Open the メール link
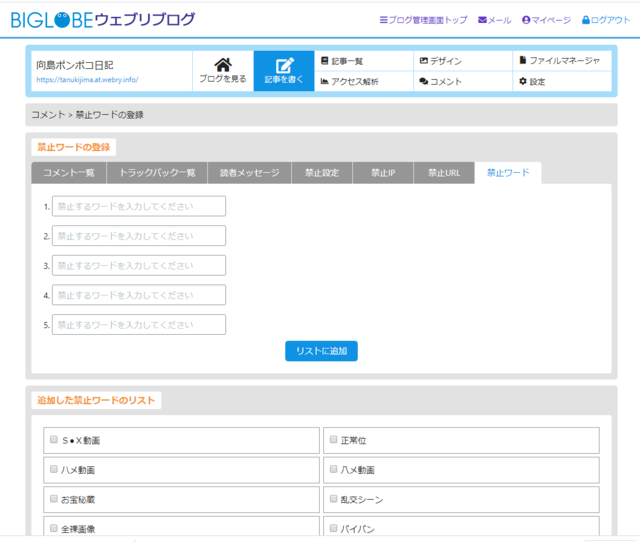The width and height of the screenshot is (640, 542). pyautogui.click(x=499, y=20)
